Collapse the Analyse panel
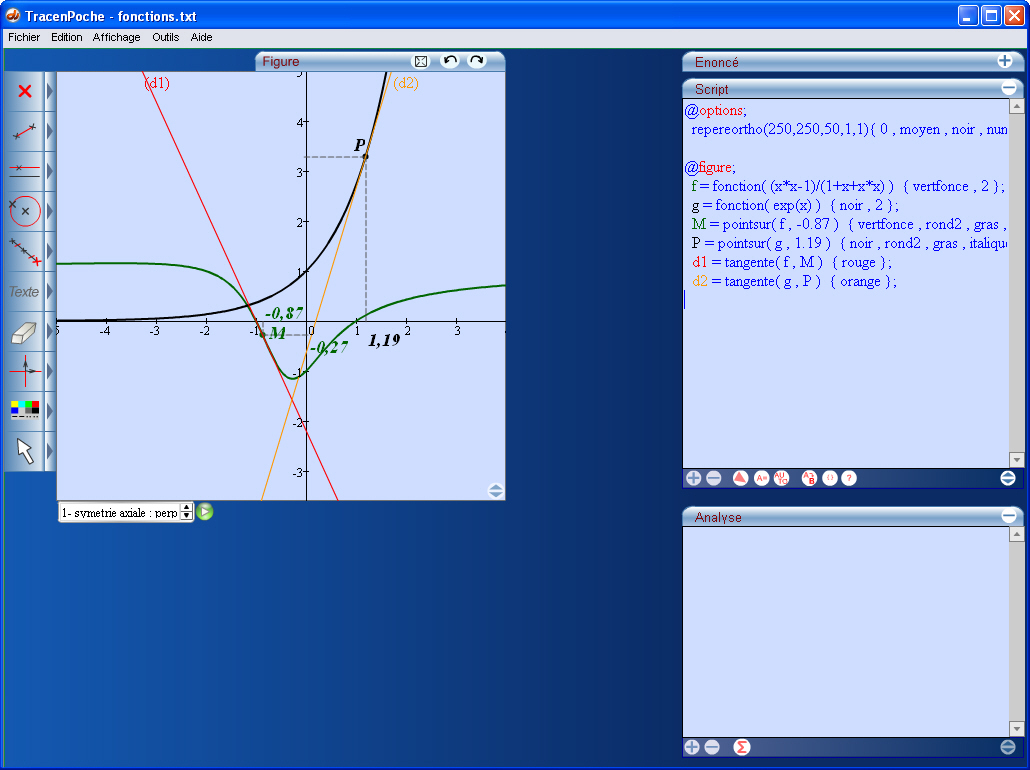This screenshot has width=1030, height=770. pyautogui.click(x=1008, y=517)
